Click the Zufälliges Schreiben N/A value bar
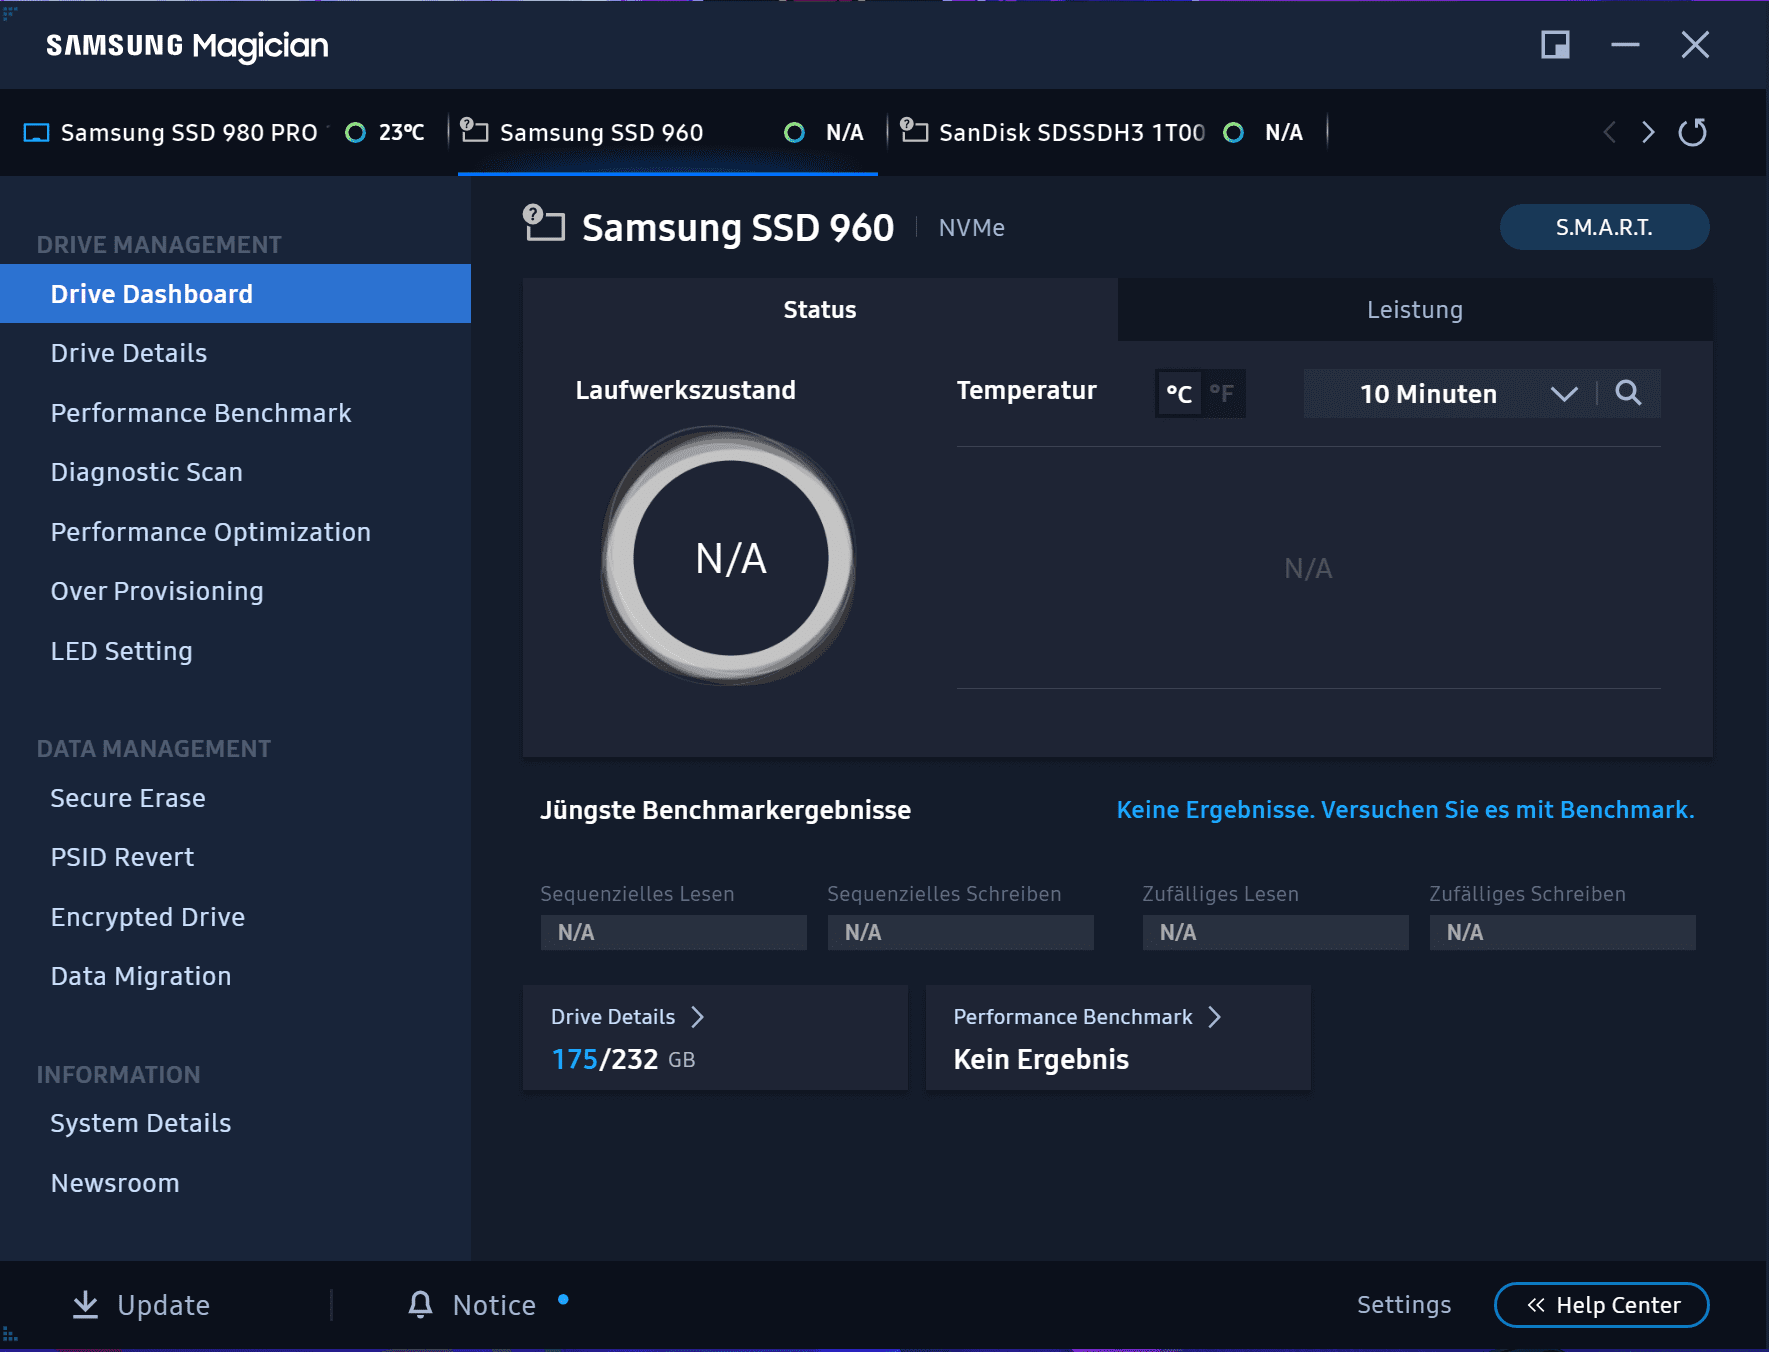Viewport: 1769px width, 1352px height. [x=1562, y=933]
